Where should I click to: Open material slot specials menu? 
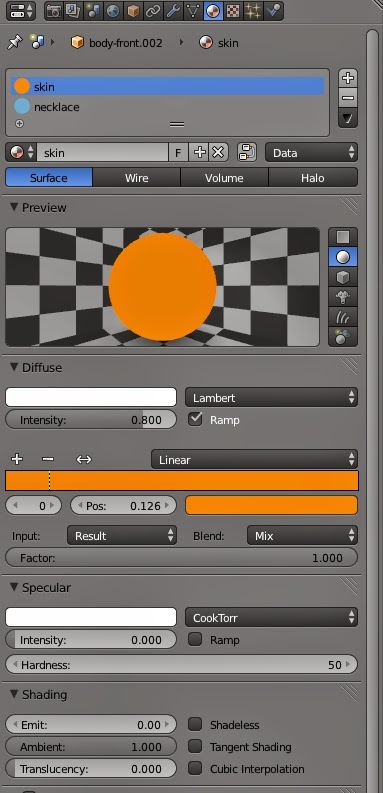coord(348,118)
